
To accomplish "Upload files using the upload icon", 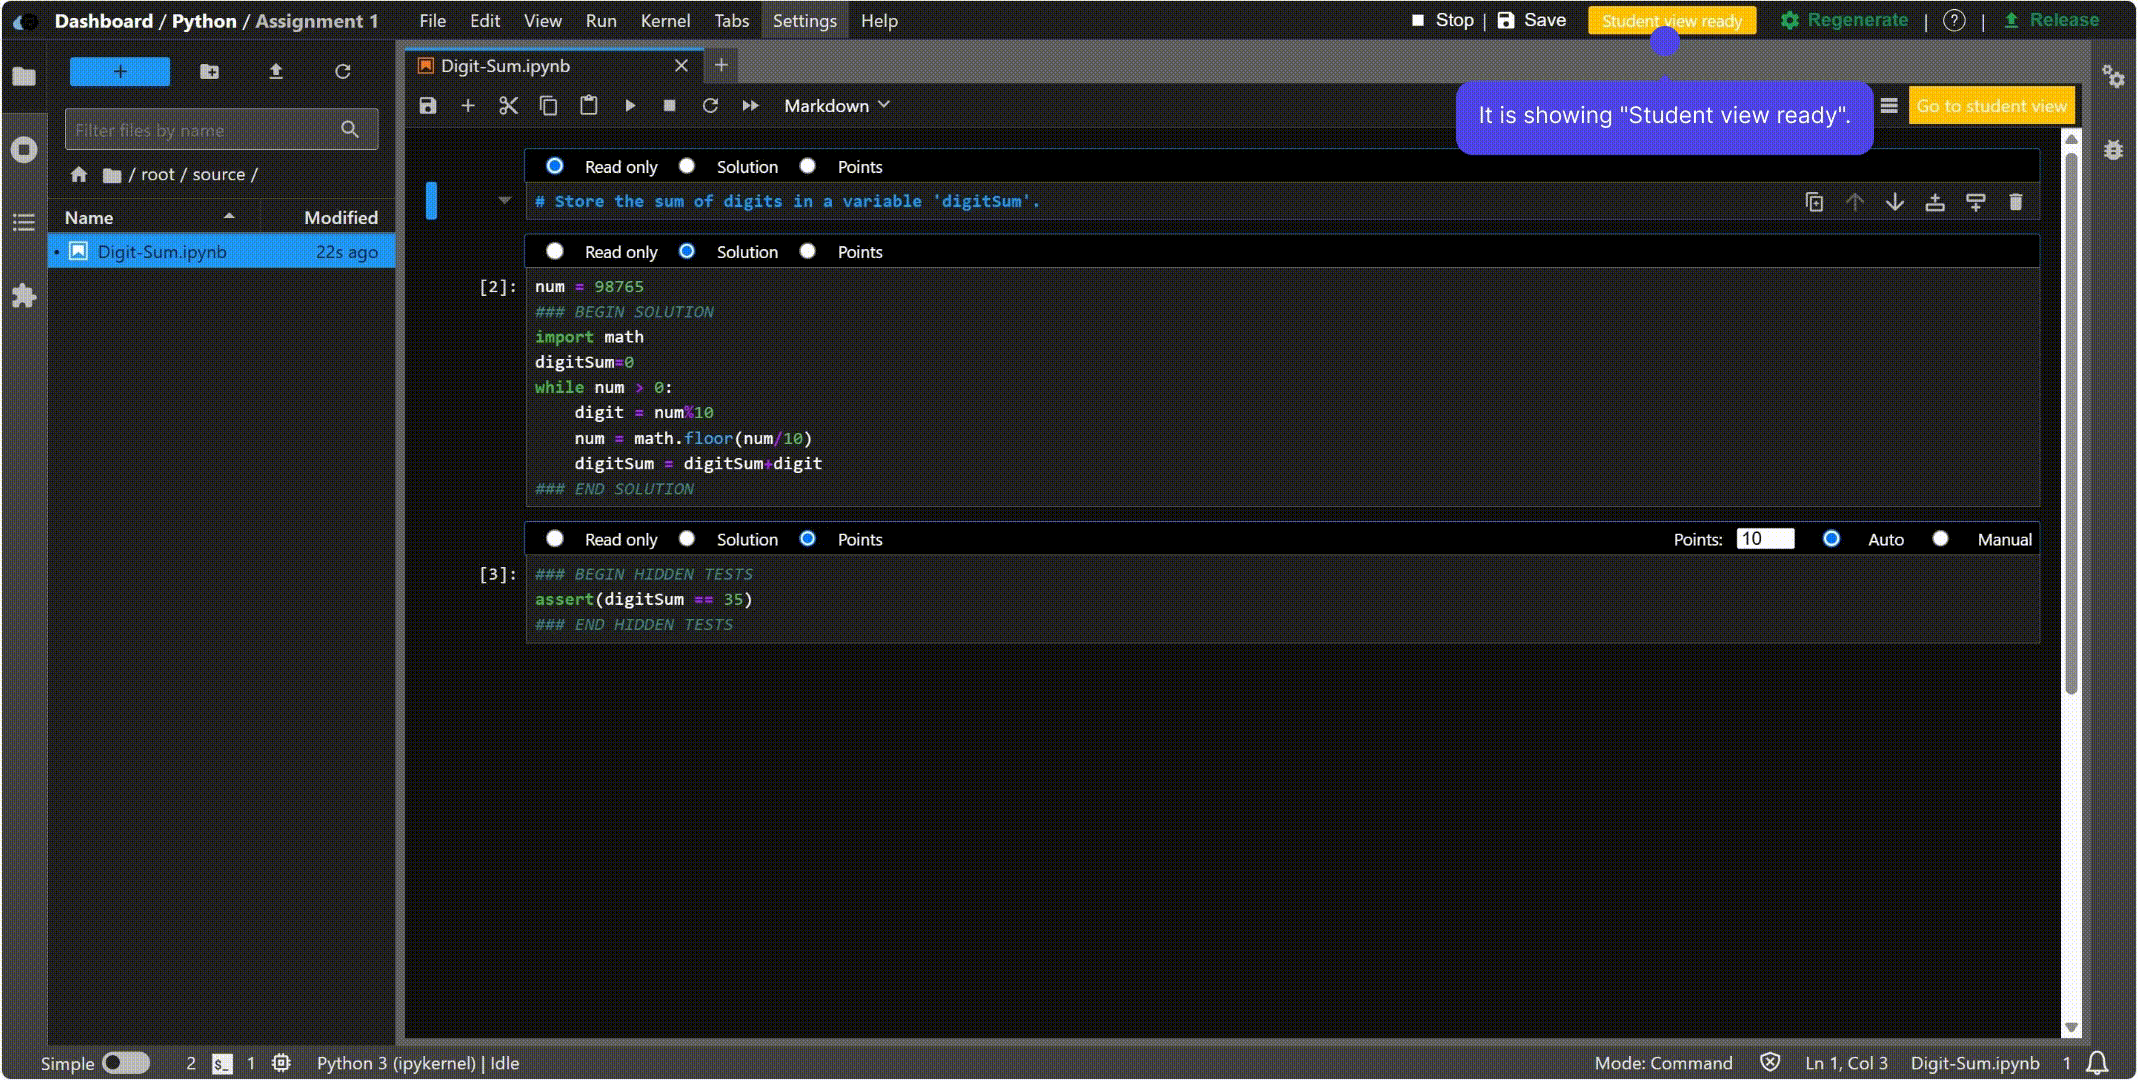I will point(276,72).
